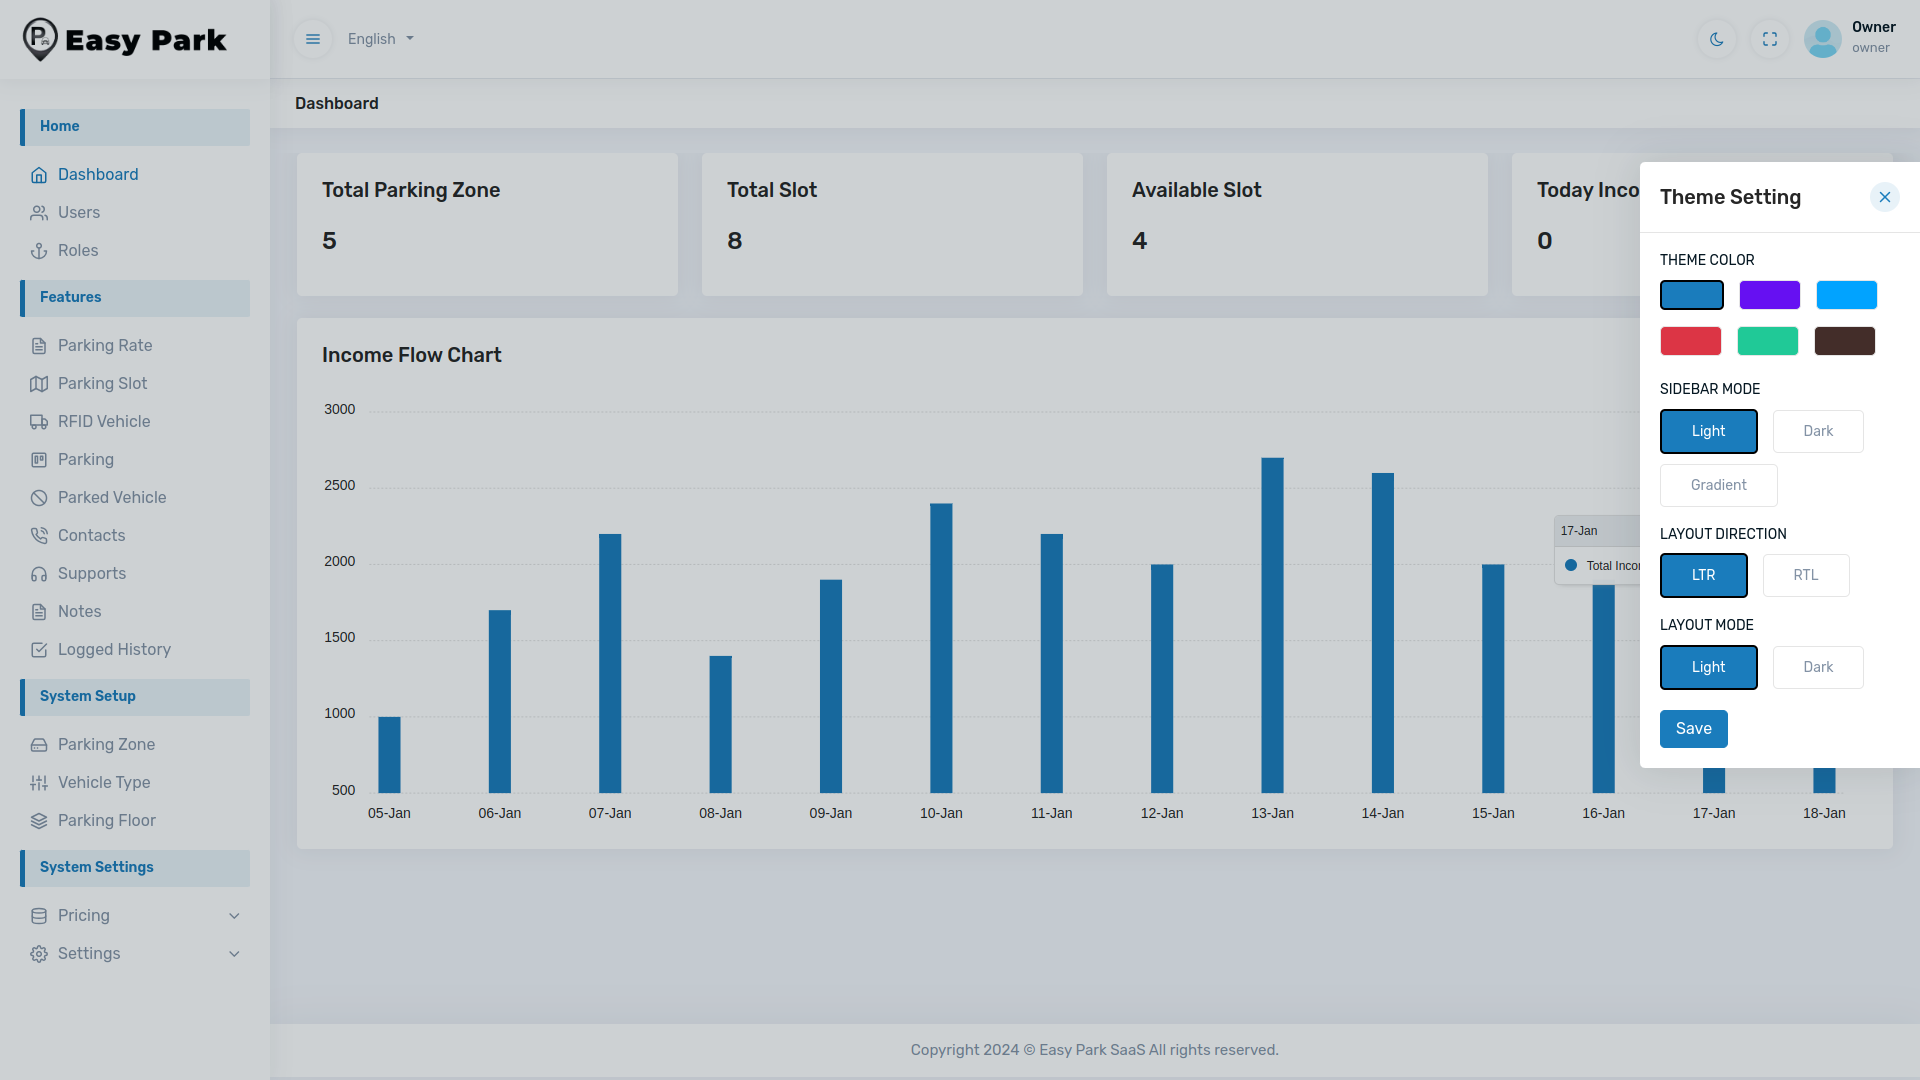Open the Logged History page

pos(114,650)
